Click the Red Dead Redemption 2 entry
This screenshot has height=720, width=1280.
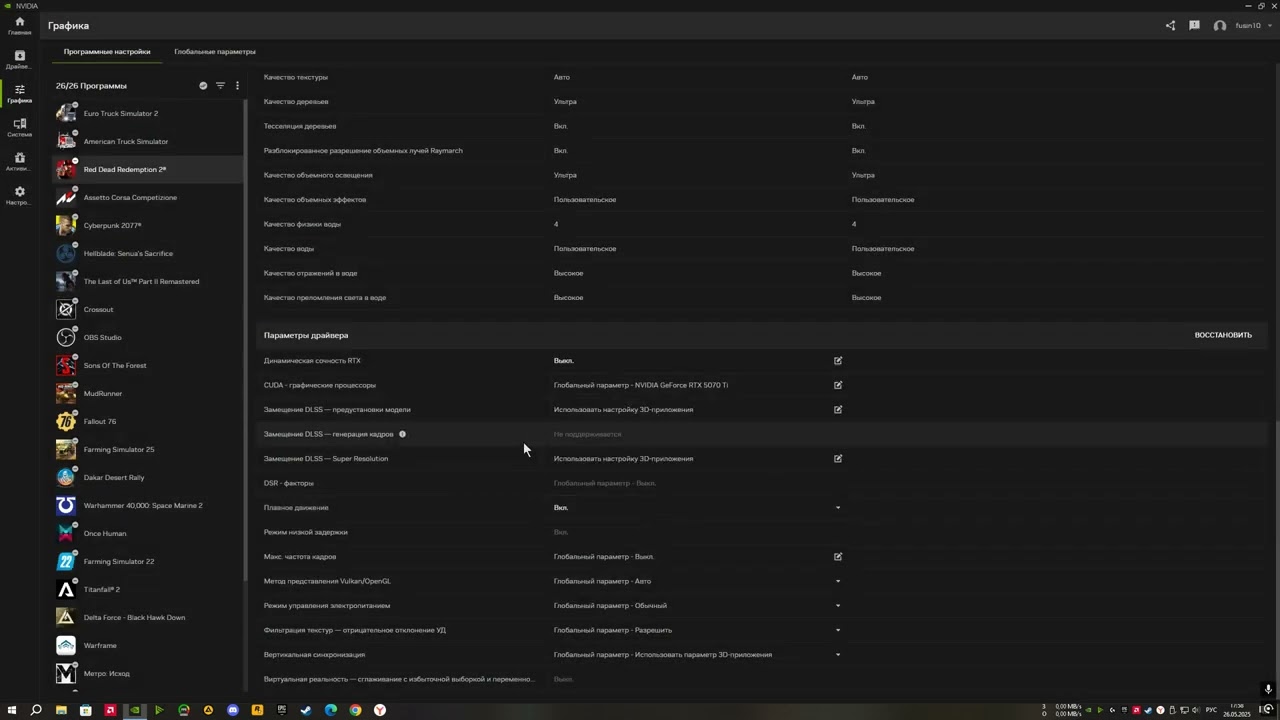pos(148,170)
